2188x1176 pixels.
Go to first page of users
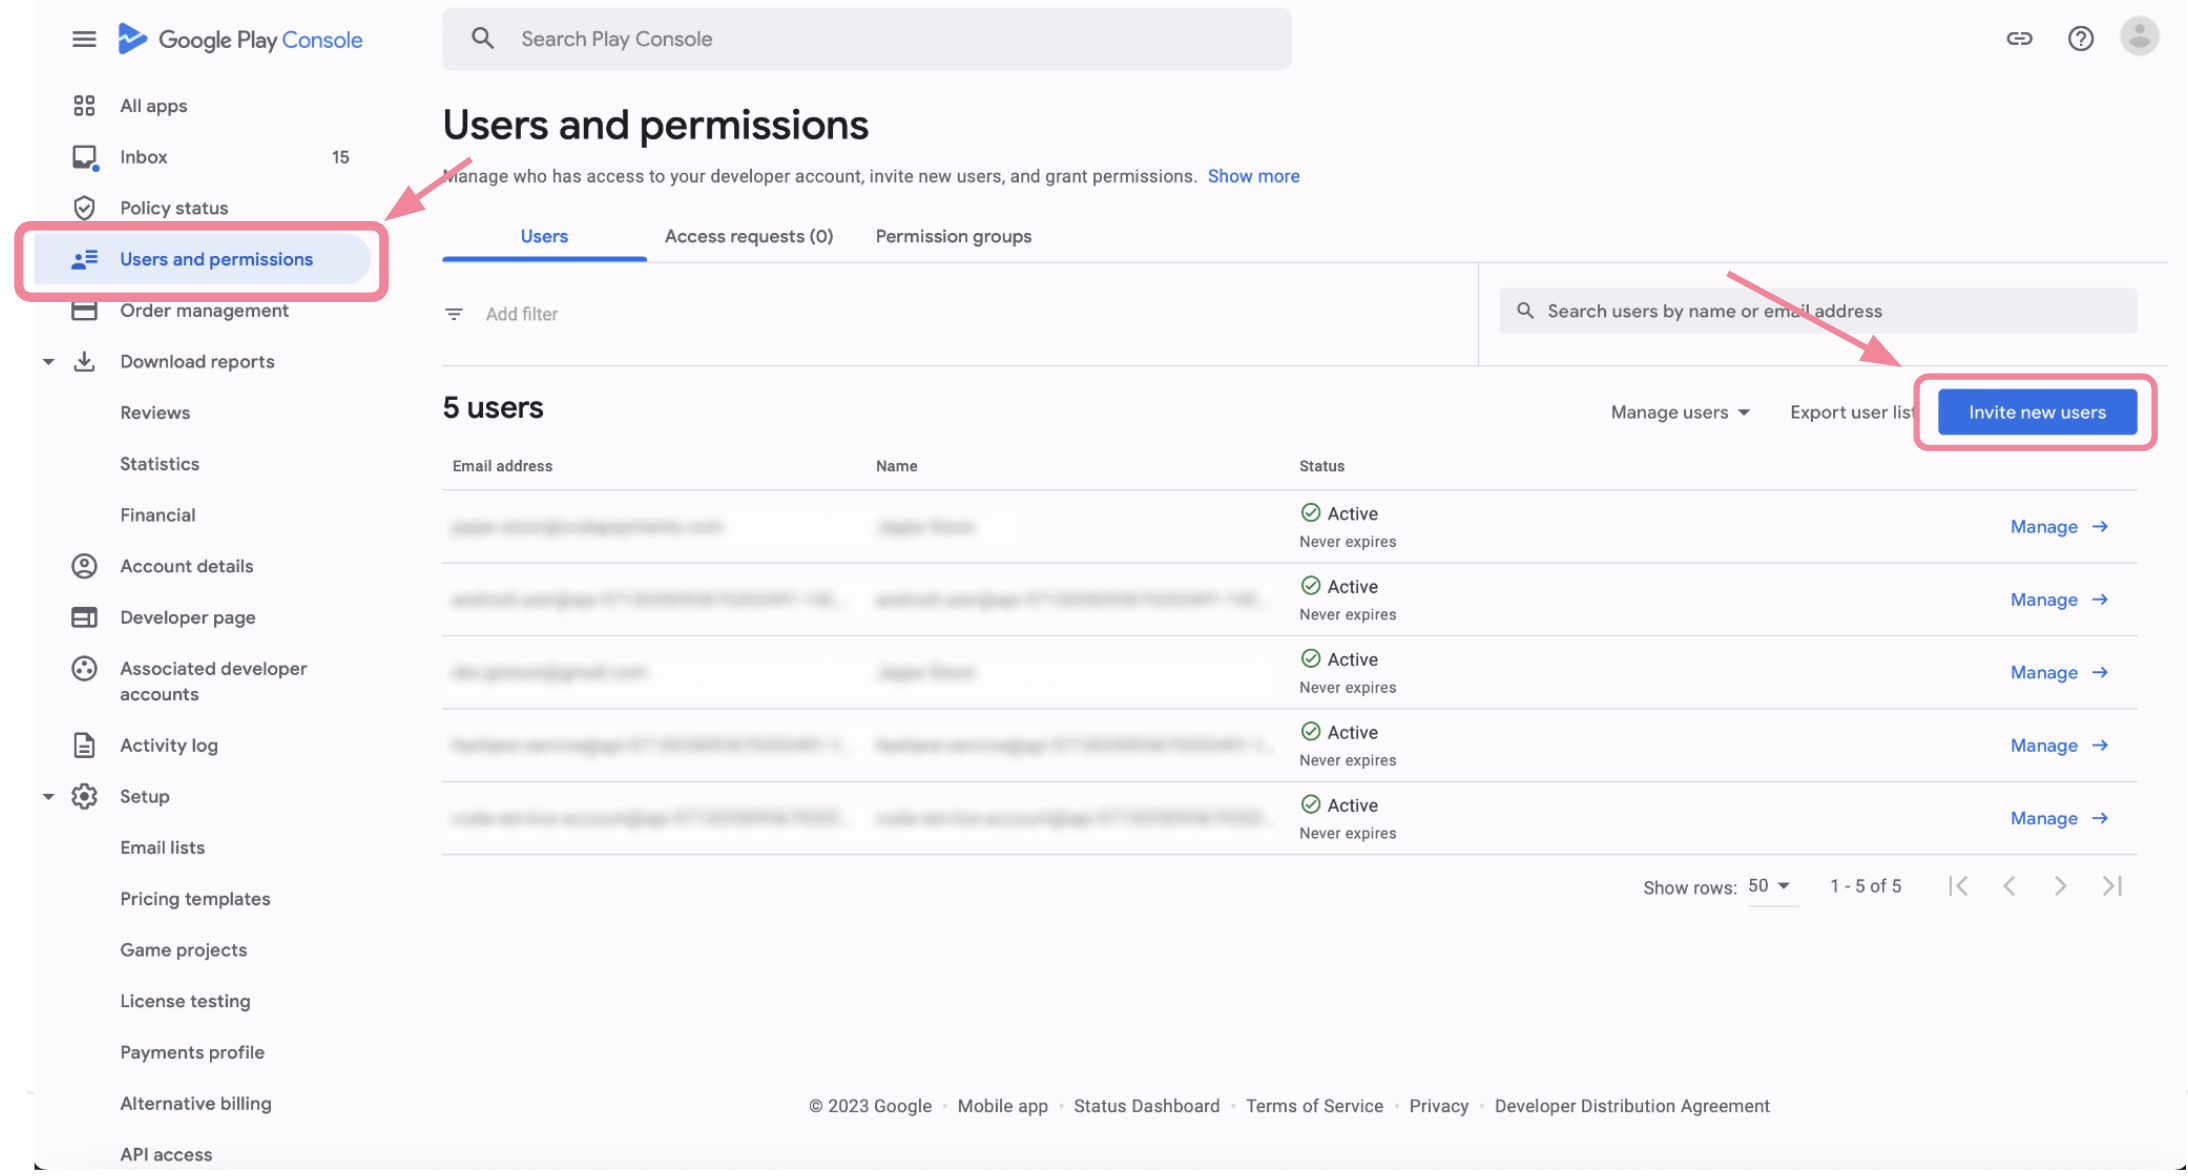[1958, 886]
